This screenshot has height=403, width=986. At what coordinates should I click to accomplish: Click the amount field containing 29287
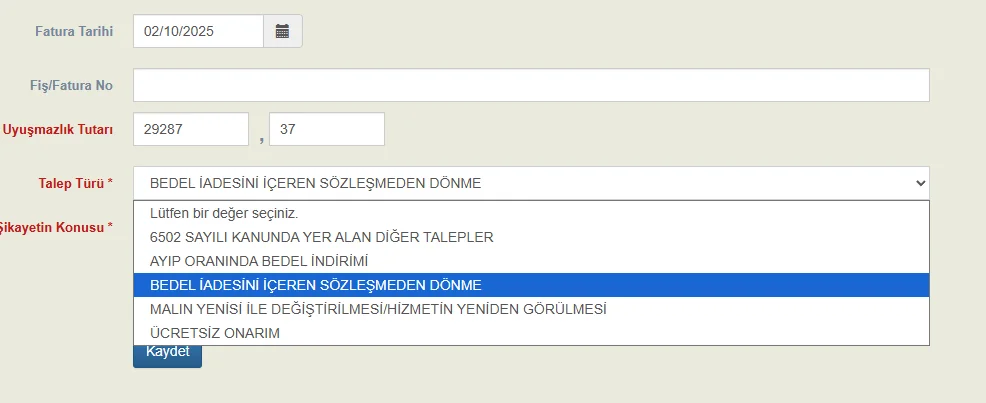[x=190, y=129]
